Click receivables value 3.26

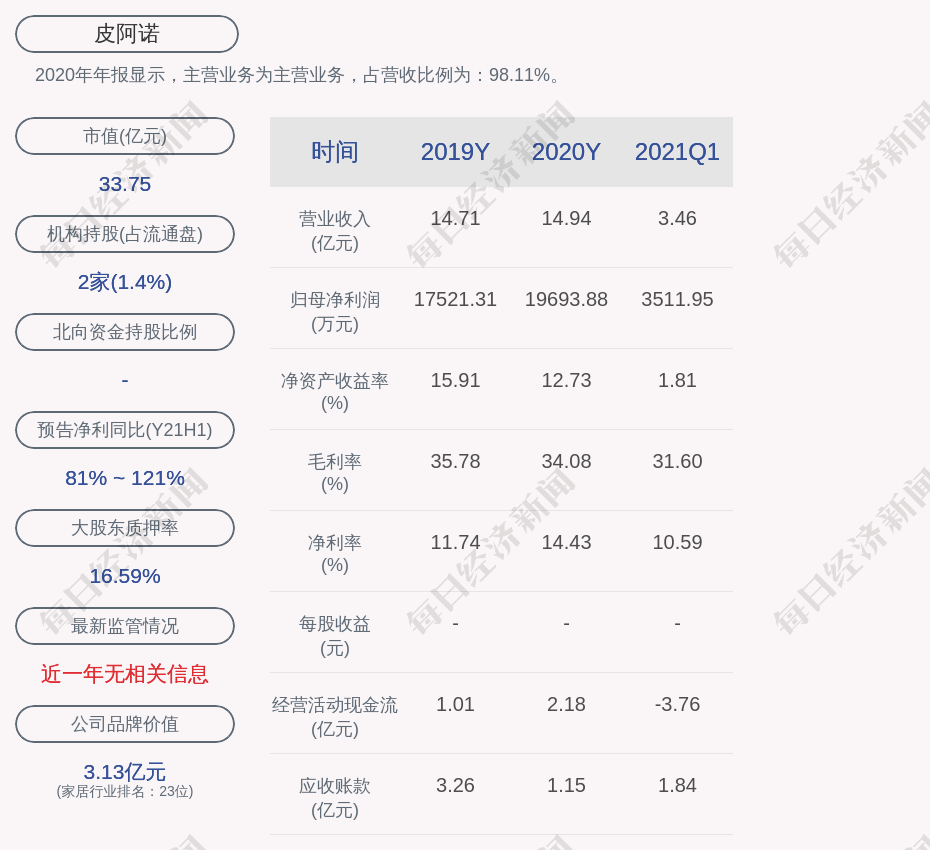pos(456,785)
